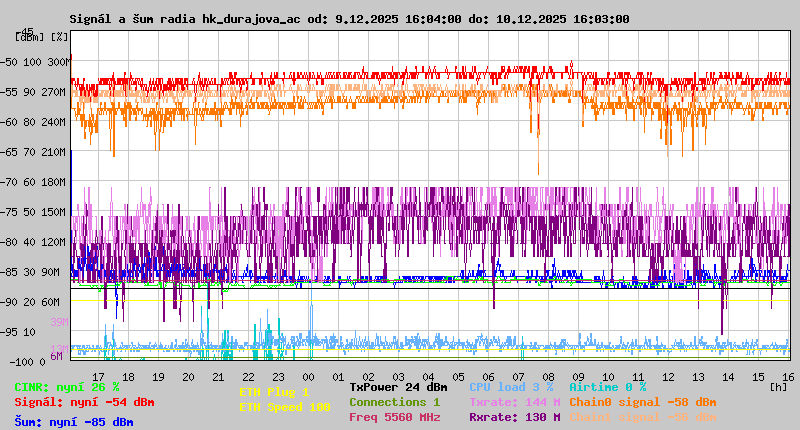Image resolution: width=800 pixels, height=430 pixels.
Task: Click the 'Rxrate: 130 M' legend label
Action: coord(515,417)
